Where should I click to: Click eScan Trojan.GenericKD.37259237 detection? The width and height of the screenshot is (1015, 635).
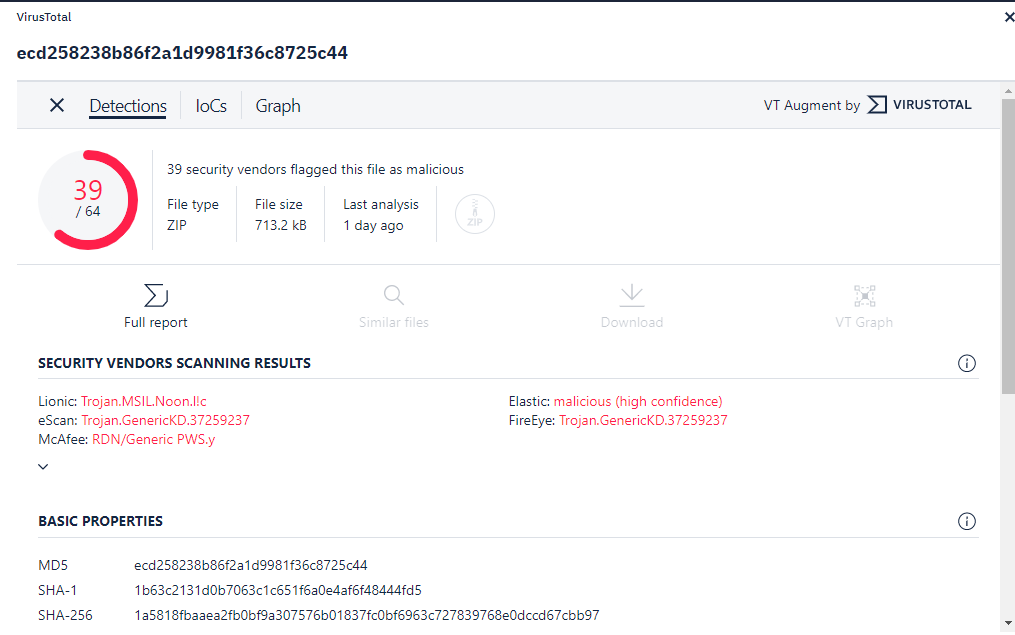(x=166, y=420)
